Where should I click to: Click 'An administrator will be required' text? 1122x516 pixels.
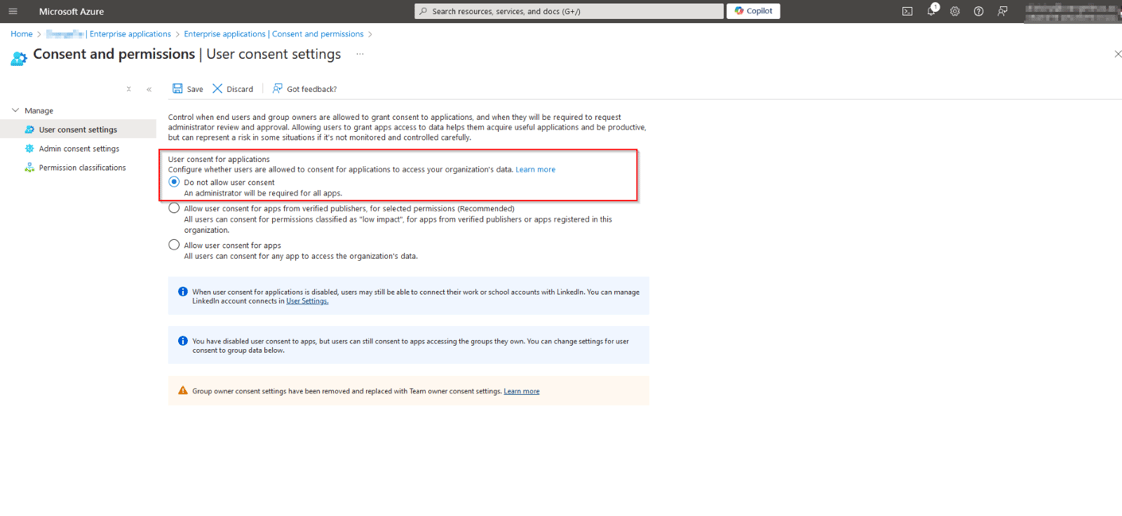[263, 193]
